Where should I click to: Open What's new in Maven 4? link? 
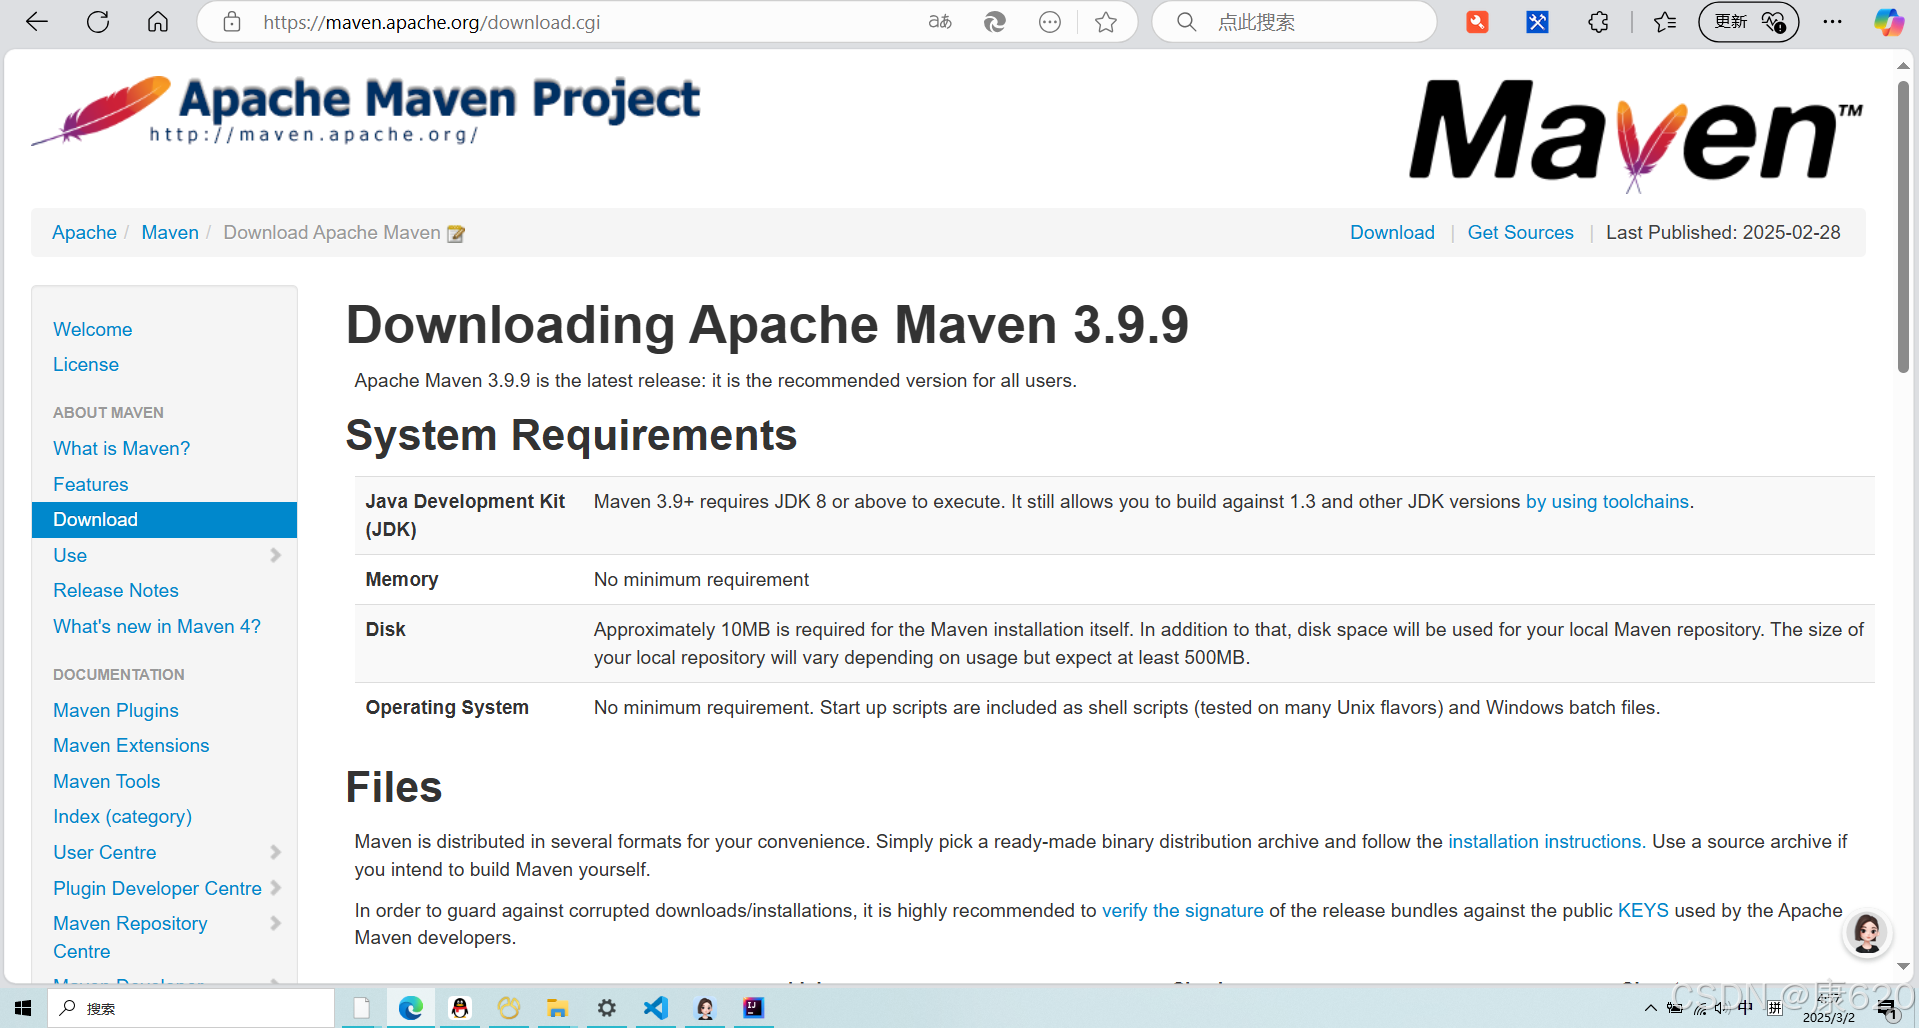(x=157, y=626)
